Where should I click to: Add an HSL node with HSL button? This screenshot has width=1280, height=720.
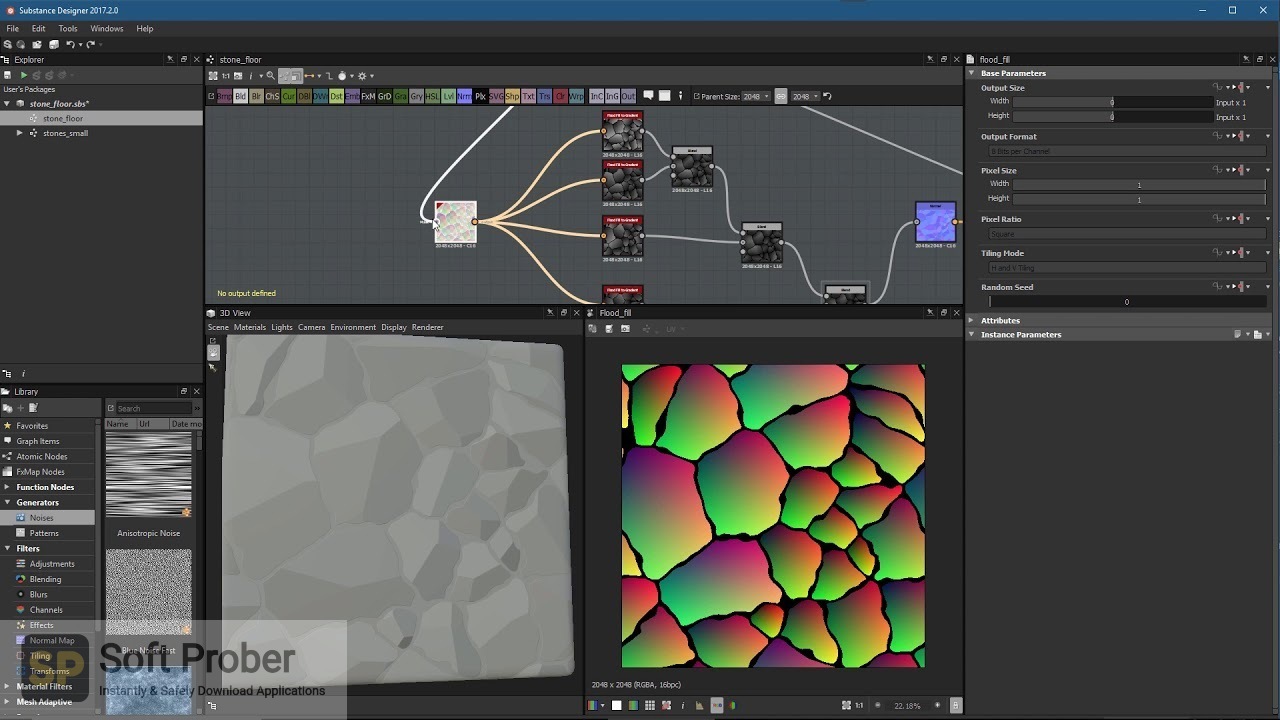pos(432,96)
